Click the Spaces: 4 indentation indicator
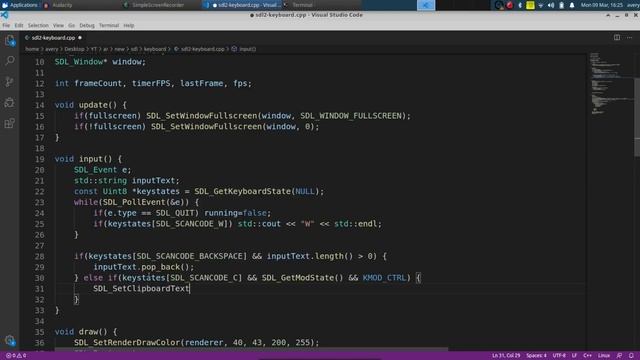Image resolution: width=640 pixels, height=360 pixels. coord(536,356)
